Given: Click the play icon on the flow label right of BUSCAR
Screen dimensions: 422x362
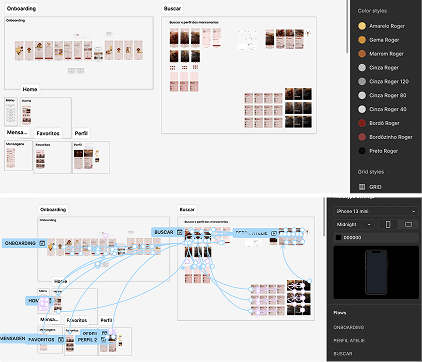Looking at the screenshot, I should [x=274, y=233].
